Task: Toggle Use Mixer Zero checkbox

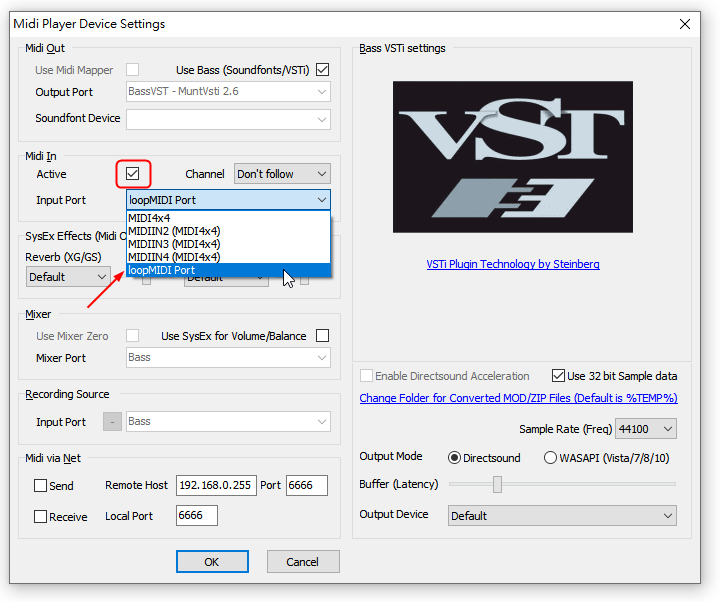Action: click(x=133, y=336)
